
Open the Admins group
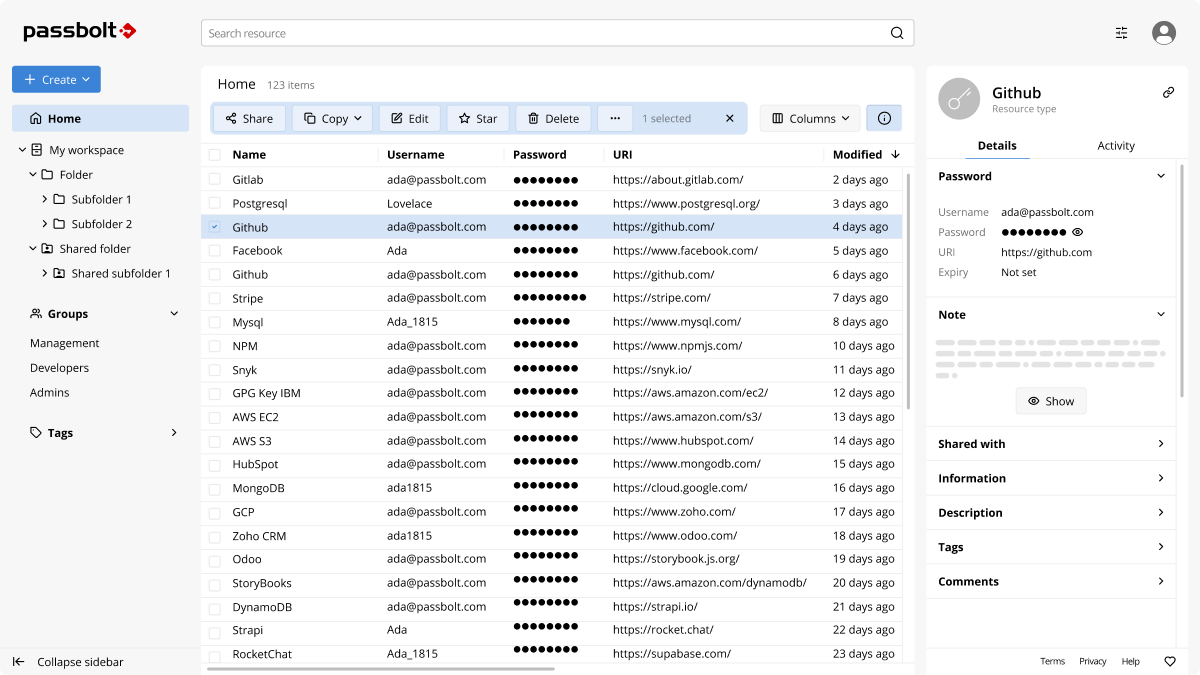[x=50, y=392]
